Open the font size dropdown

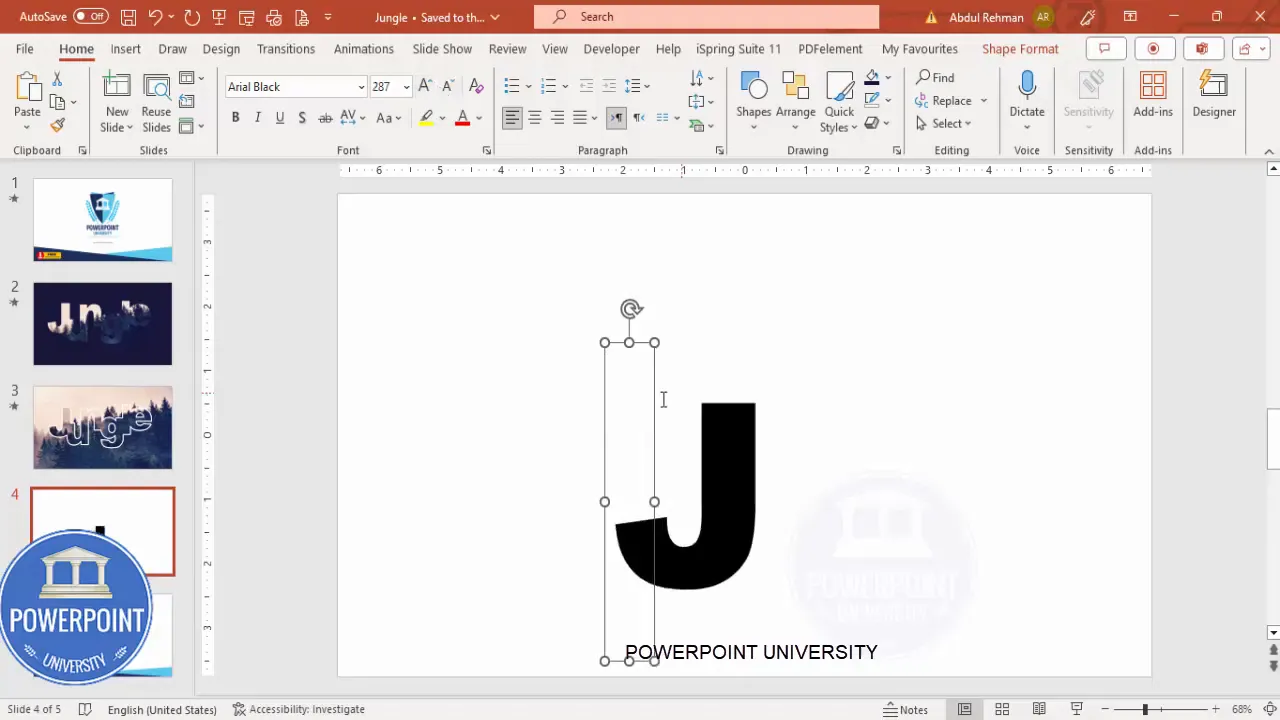[x=406, y=87]
